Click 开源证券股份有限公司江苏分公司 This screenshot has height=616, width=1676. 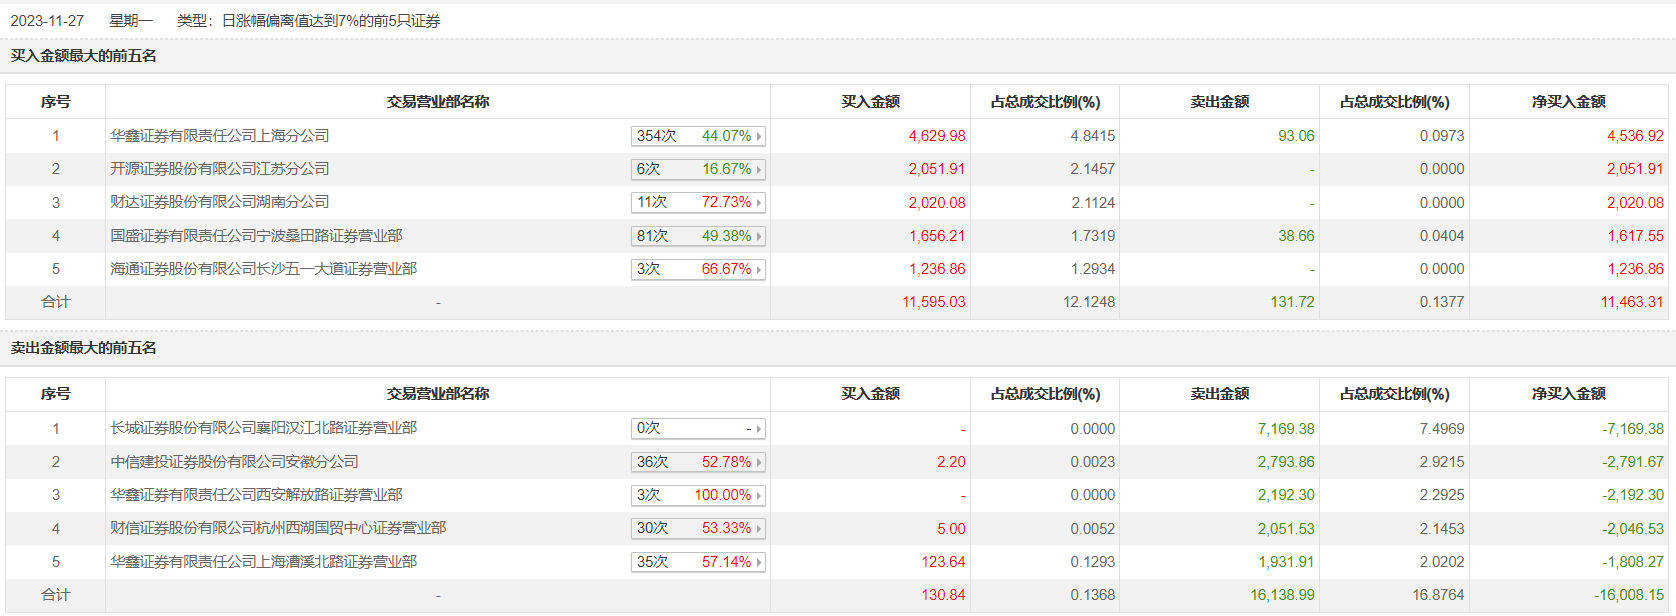(220, 169)
